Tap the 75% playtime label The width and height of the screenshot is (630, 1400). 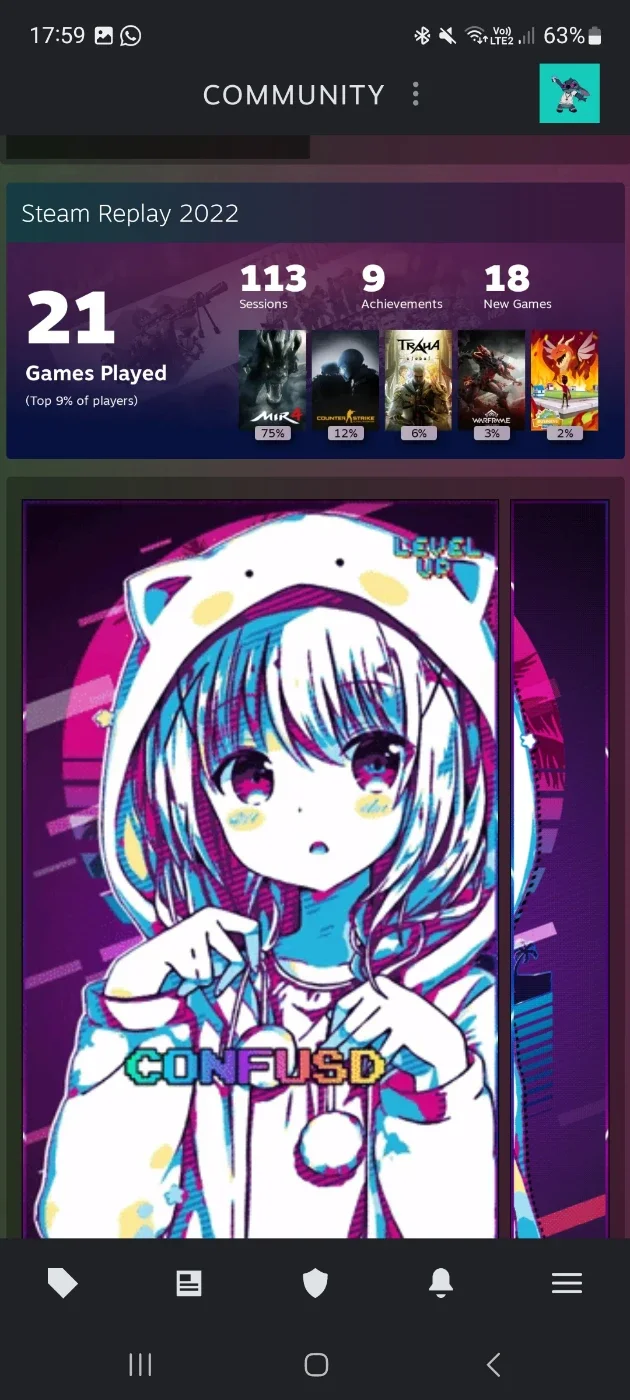click(272, 433)
